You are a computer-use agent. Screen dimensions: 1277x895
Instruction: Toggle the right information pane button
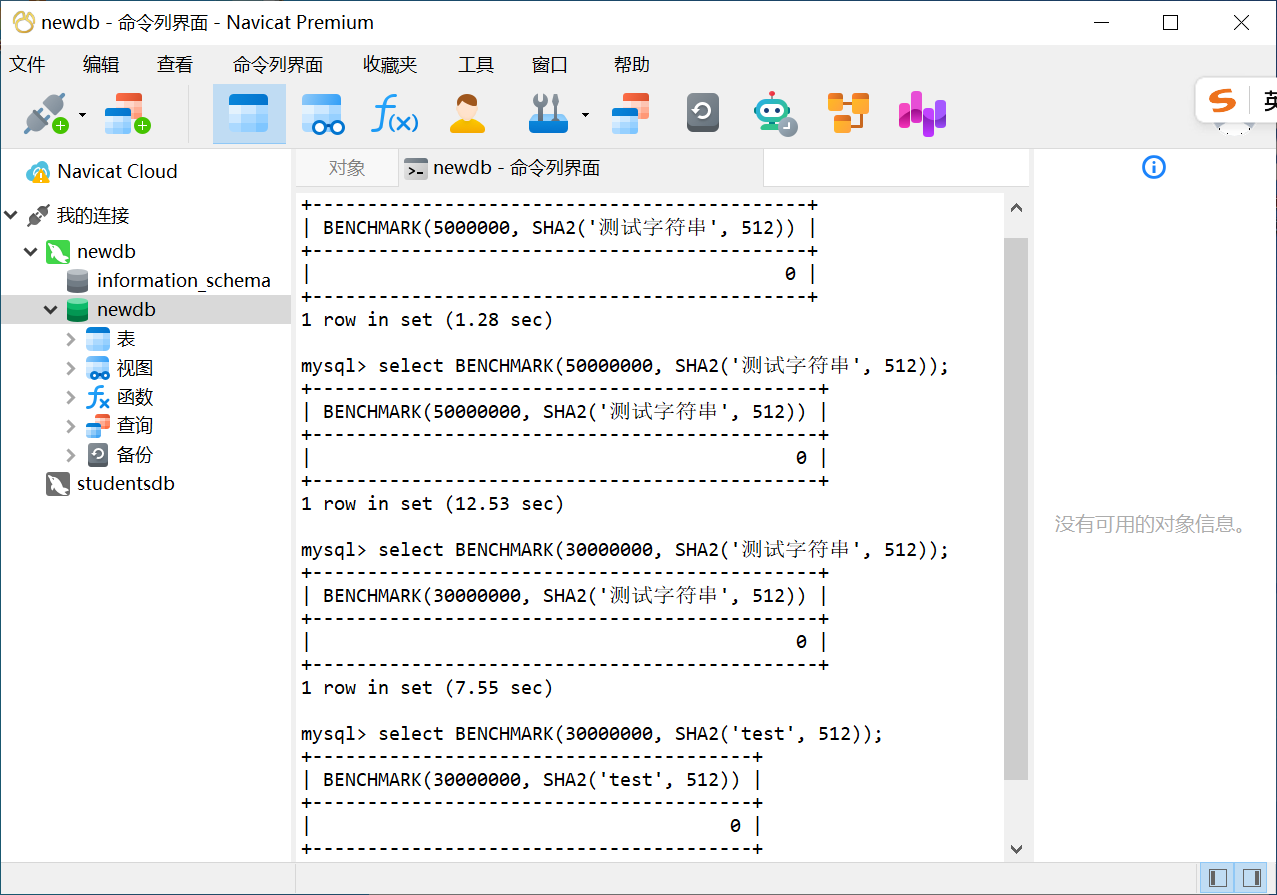(1251, 878)
